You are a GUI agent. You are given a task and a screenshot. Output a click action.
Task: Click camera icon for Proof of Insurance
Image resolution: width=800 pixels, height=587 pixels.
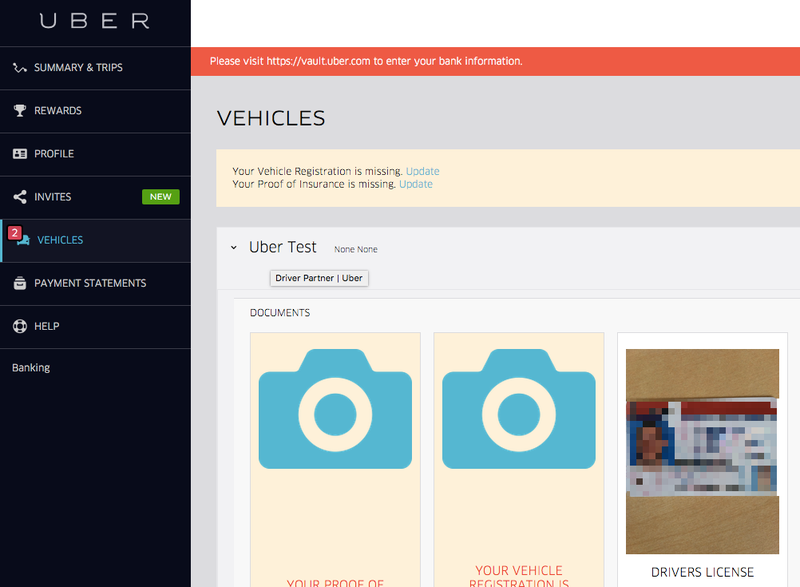[x=335, y=409]
